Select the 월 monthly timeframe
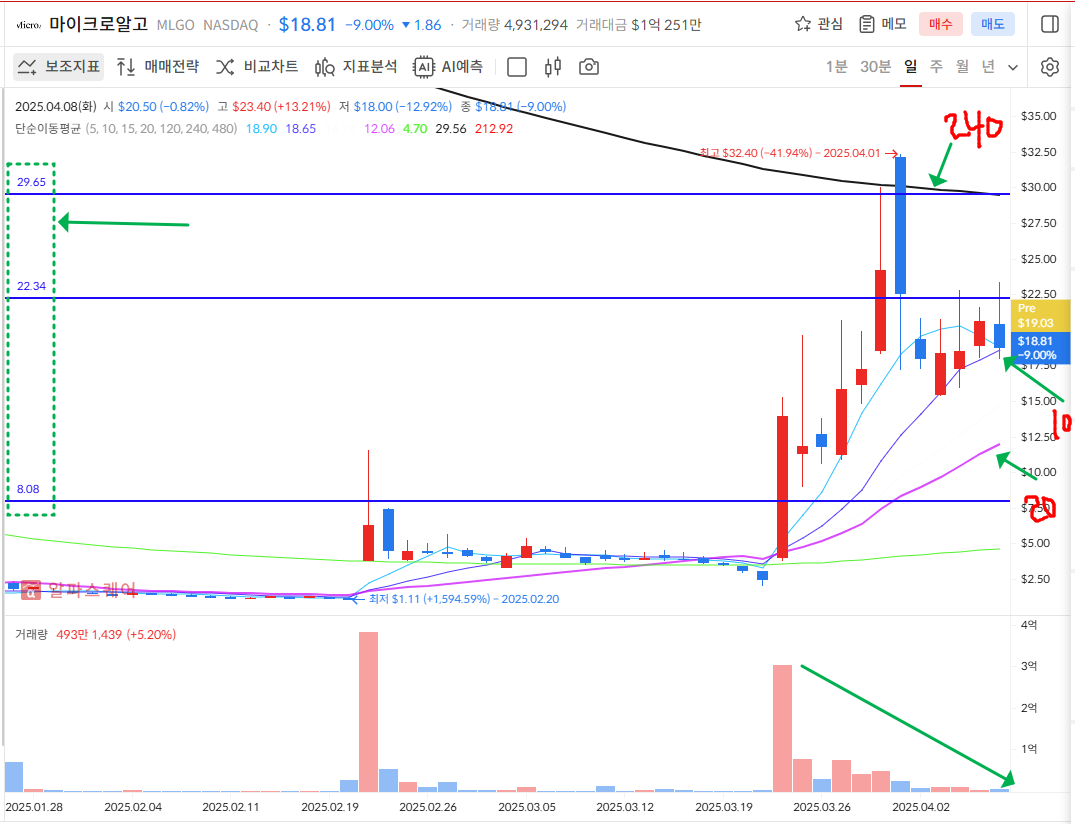 (x=963, y=66)
